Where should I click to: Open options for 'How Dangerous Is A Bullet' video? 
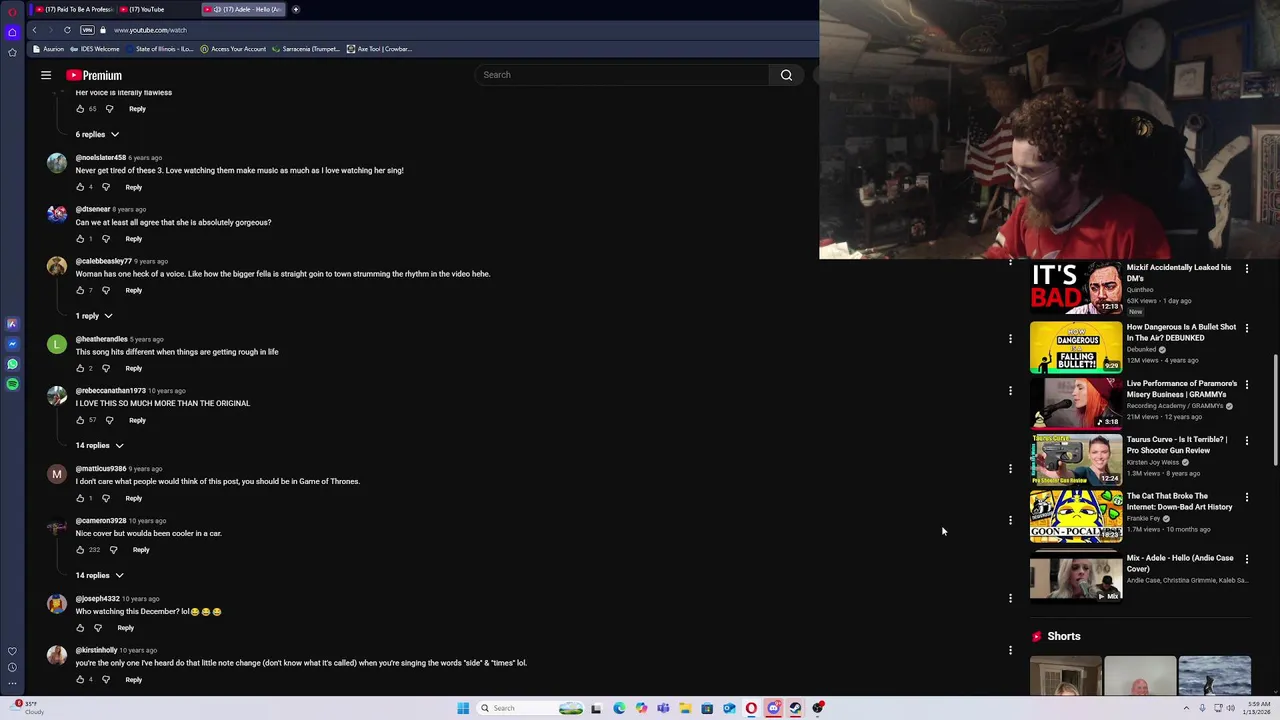(1247, 328)
